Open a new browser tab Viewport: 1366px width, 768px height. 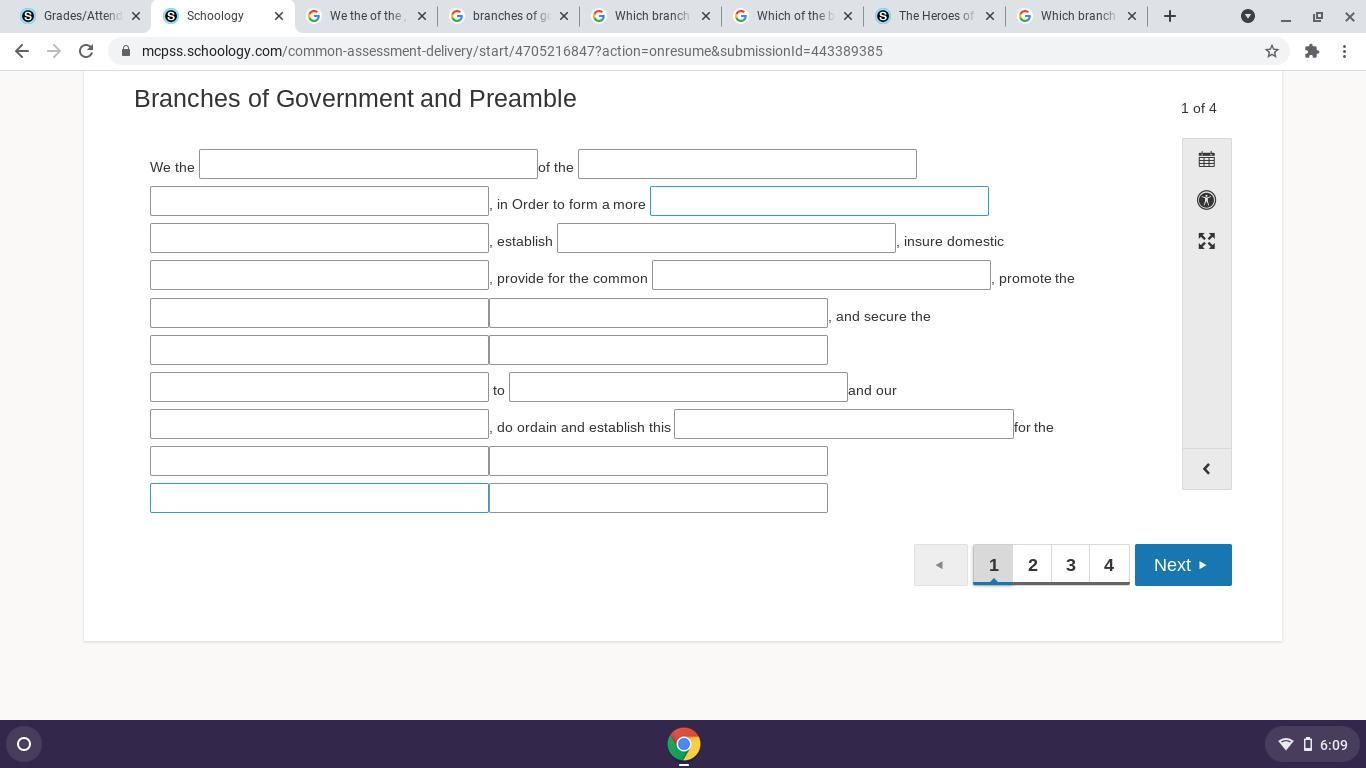(1170, 16)
